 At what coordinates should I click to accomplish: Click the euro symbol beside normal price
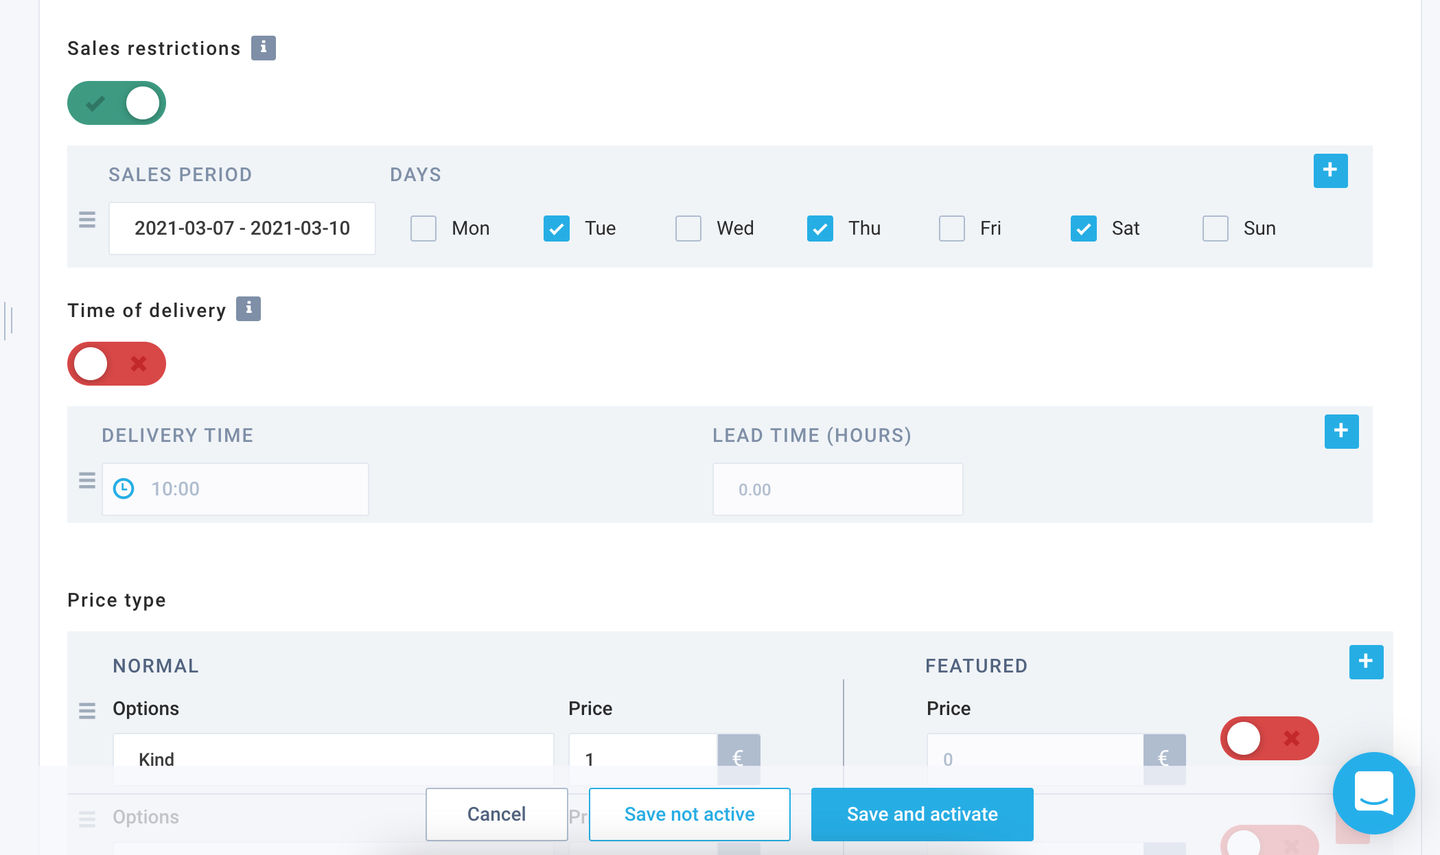(738, 758)
